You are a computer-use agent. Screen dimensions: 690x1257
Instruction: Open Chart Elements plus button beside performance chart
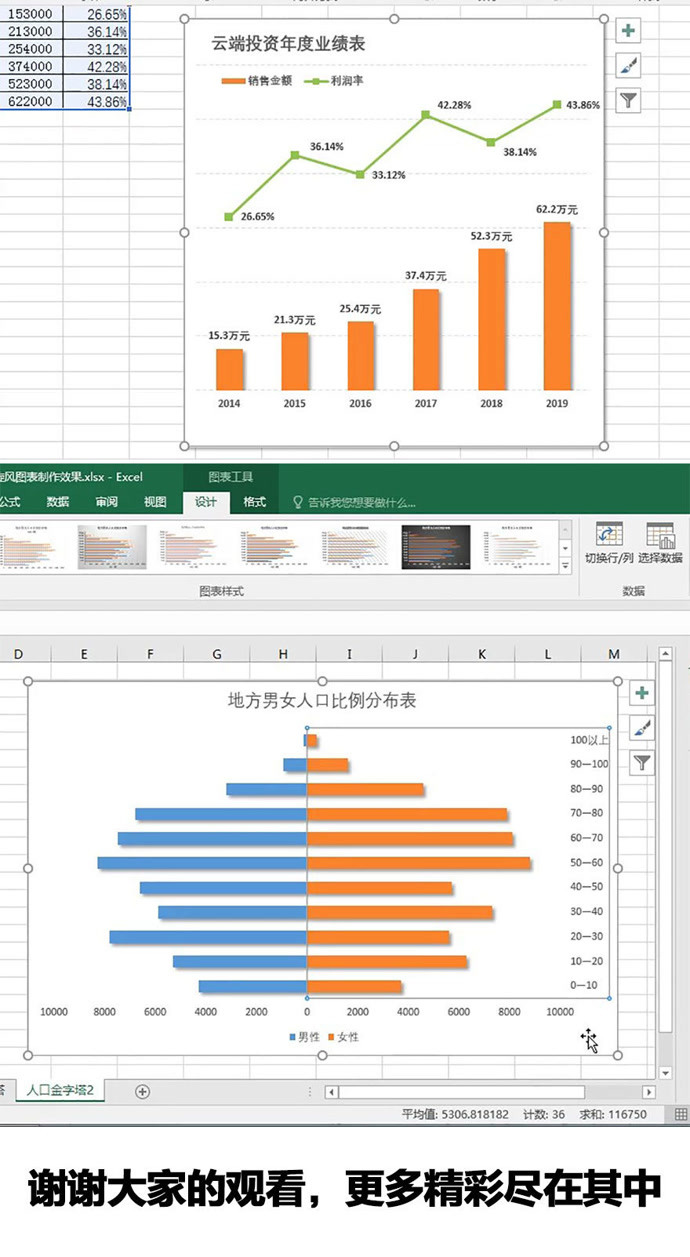point(628,32)
